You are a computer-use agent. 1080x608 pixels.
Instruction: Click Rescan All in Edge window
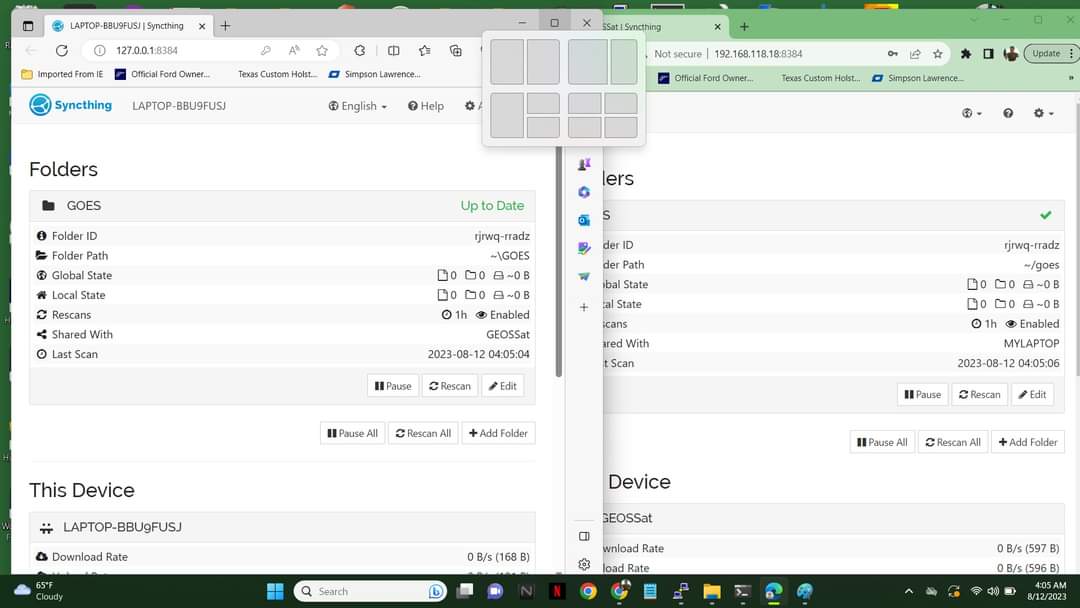point(423,433)
